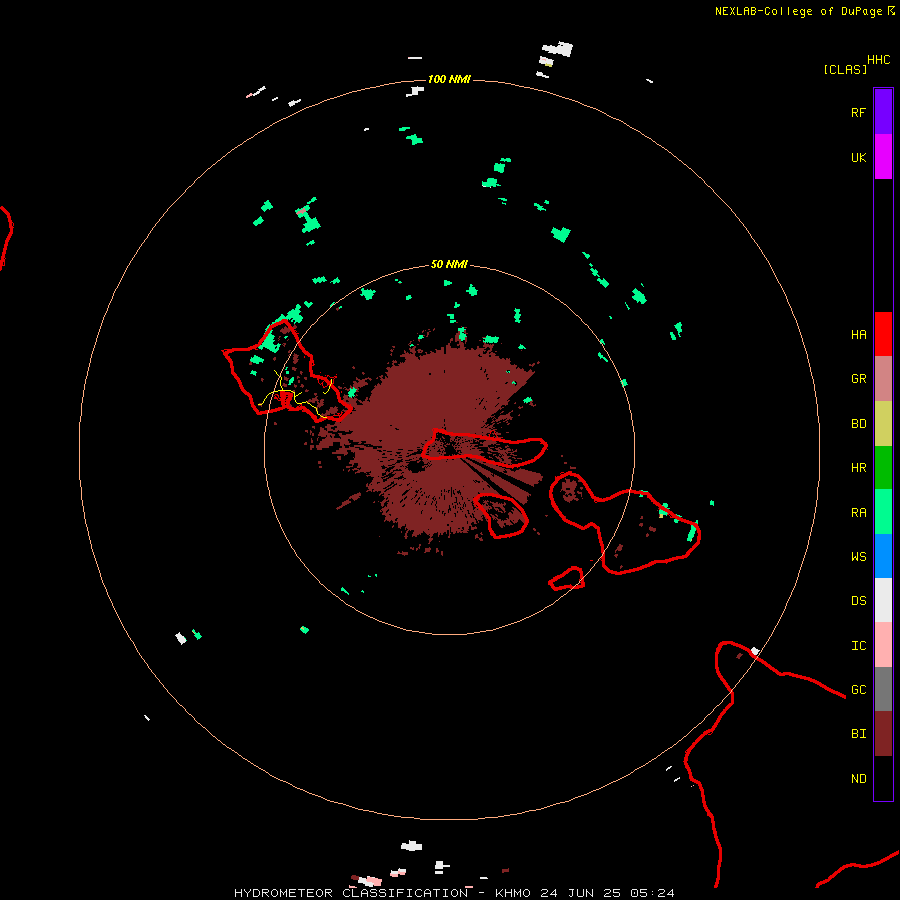Click the IC legend label
Image resolution: width=900 pixels, height=900 pixels.
tap(858, 646)
